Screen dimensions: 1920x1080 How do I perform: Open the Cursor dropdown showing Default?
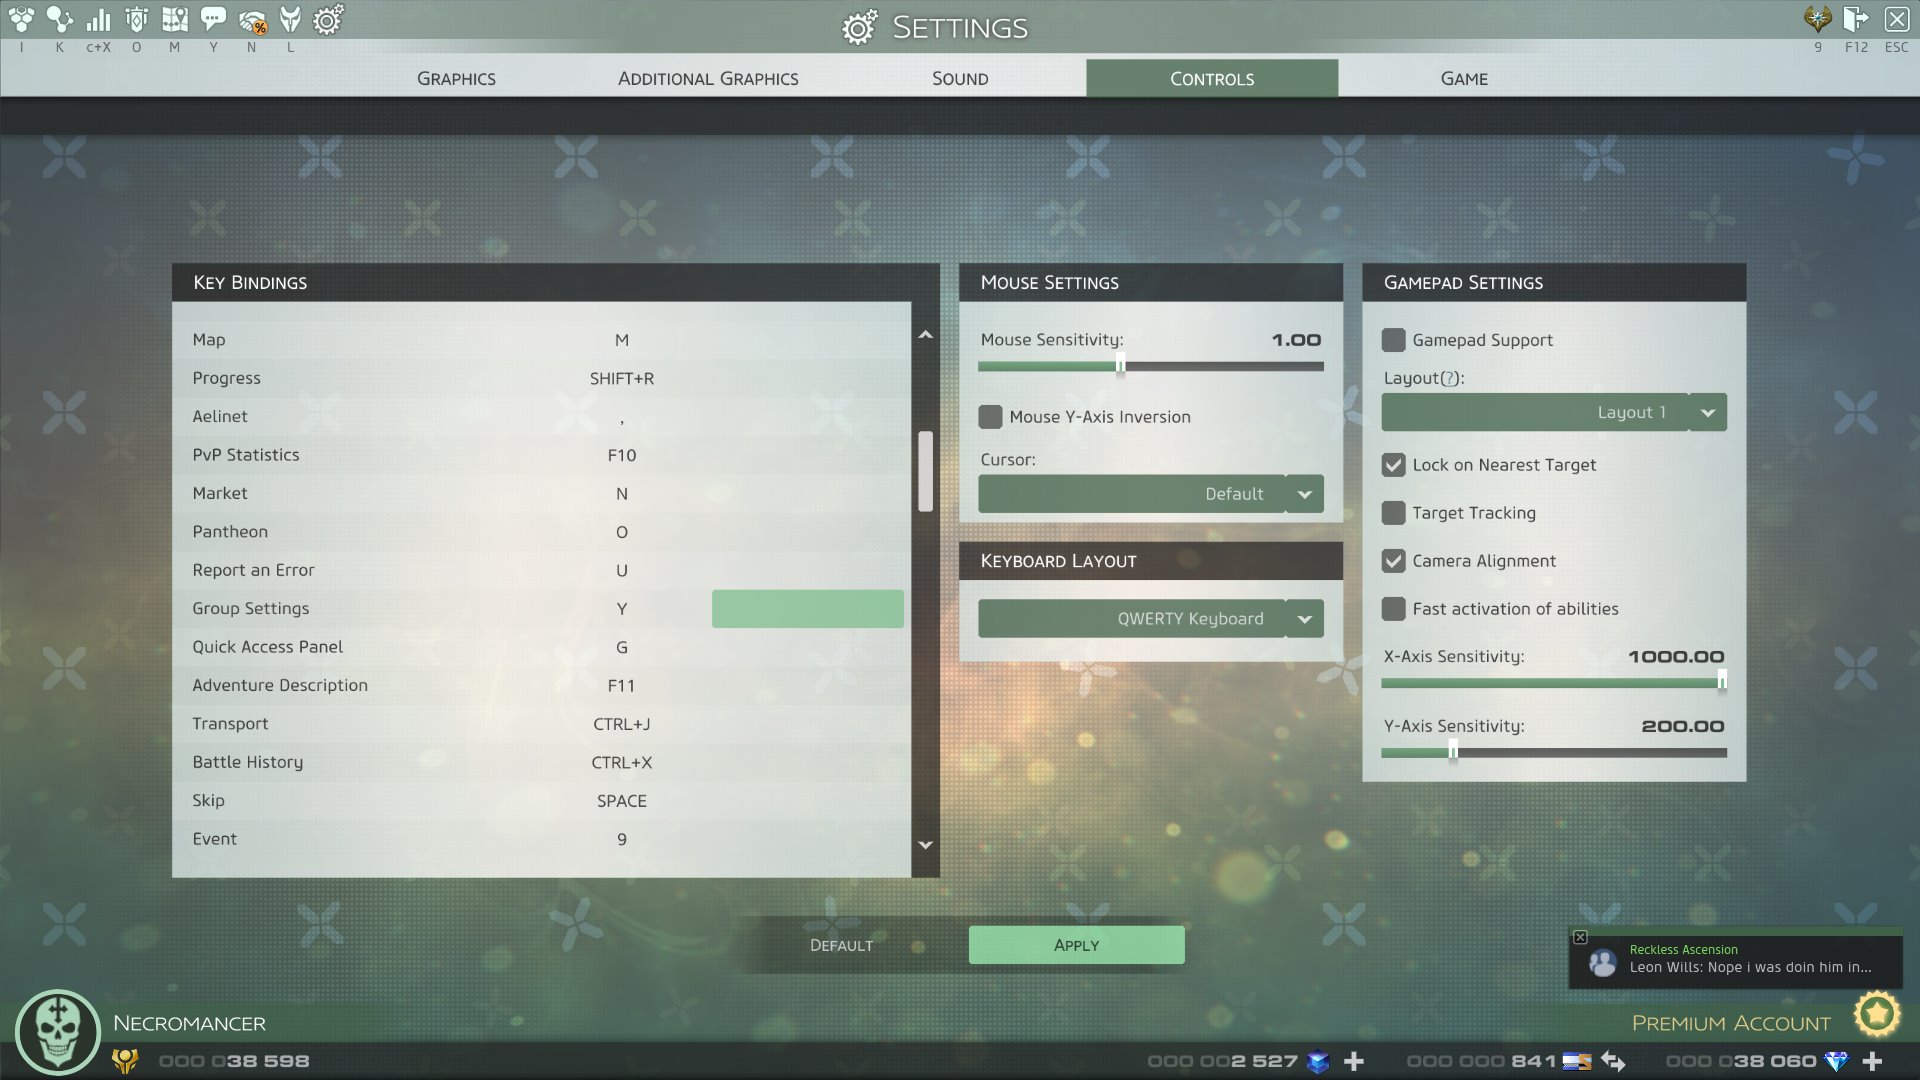(x=1151, y=494)
